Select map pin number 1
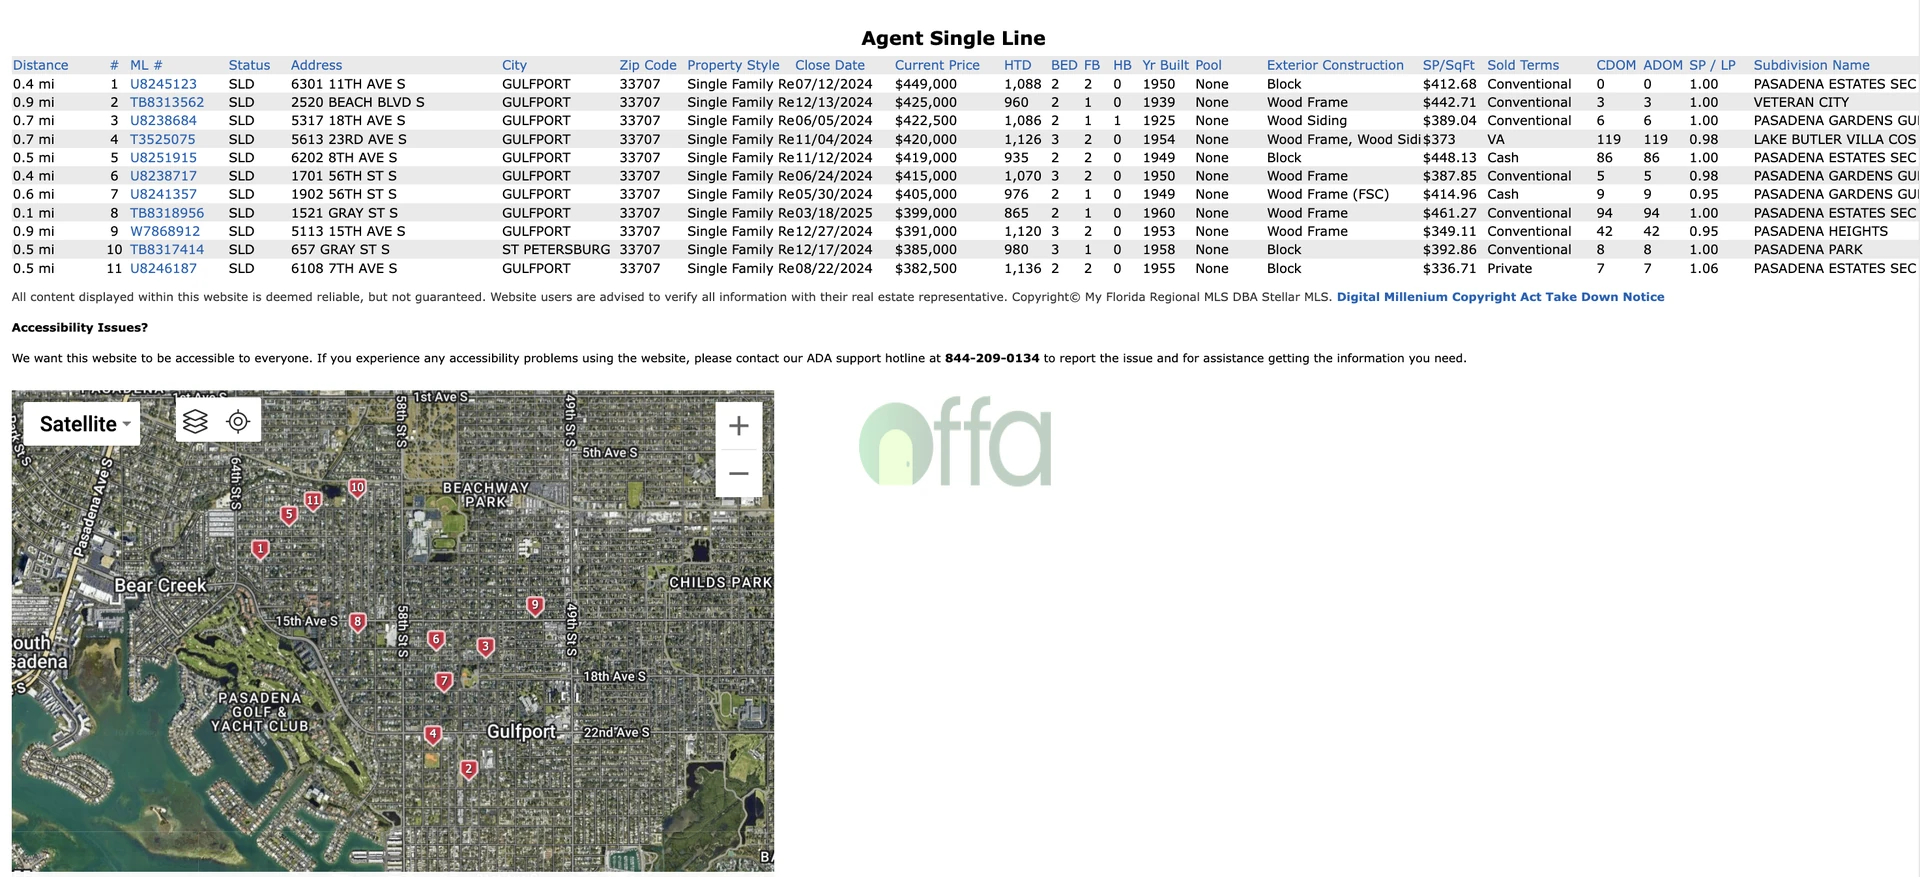This screenshot has width=1920, height=877. 260,548
